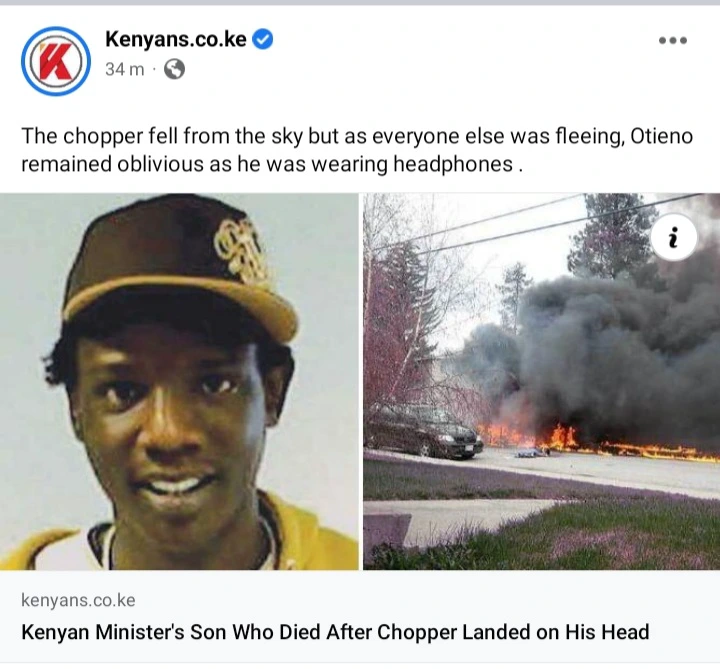Click the parked car in crash photo
This screenshot has height=669, width=720.
(x=422, y=432)
